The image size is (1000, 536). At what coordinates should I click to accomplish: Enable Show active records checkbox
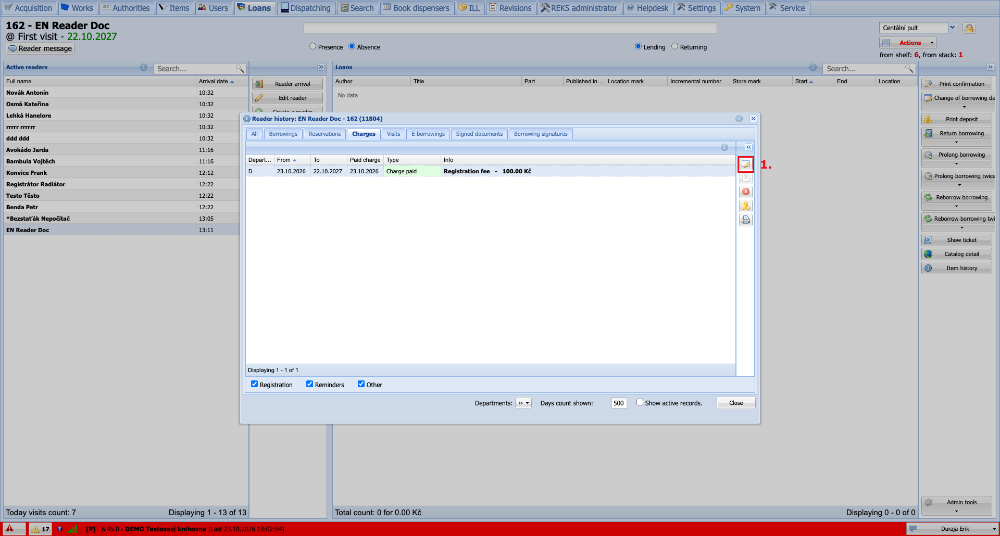click(640, 403)
